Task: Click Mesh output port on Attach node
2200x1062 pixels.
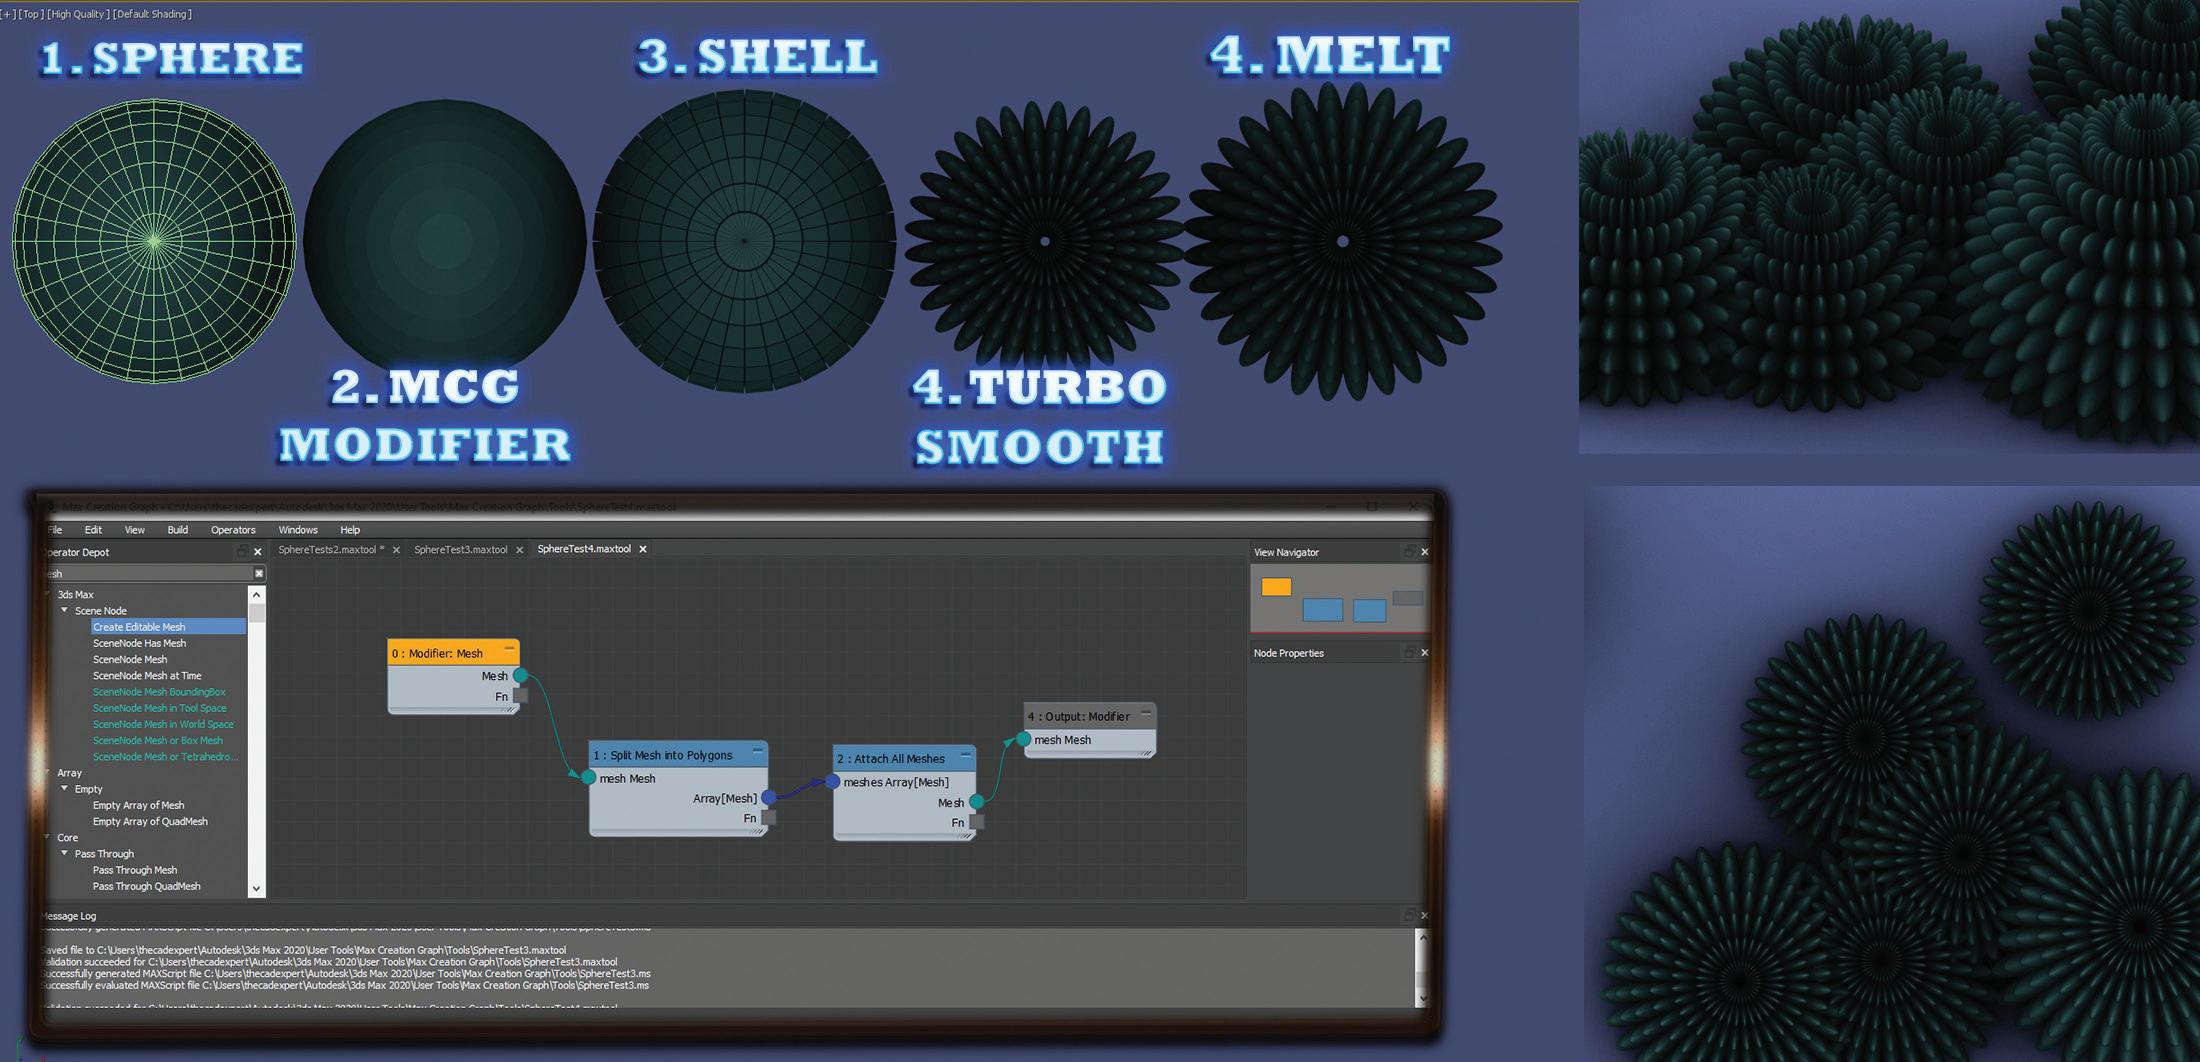Action: [x=977, y=802]
